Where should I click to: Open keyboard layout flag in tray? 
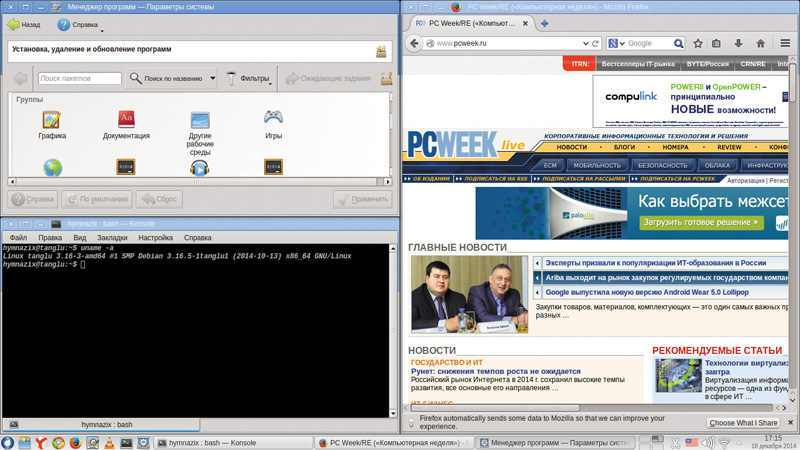[691, 443]
